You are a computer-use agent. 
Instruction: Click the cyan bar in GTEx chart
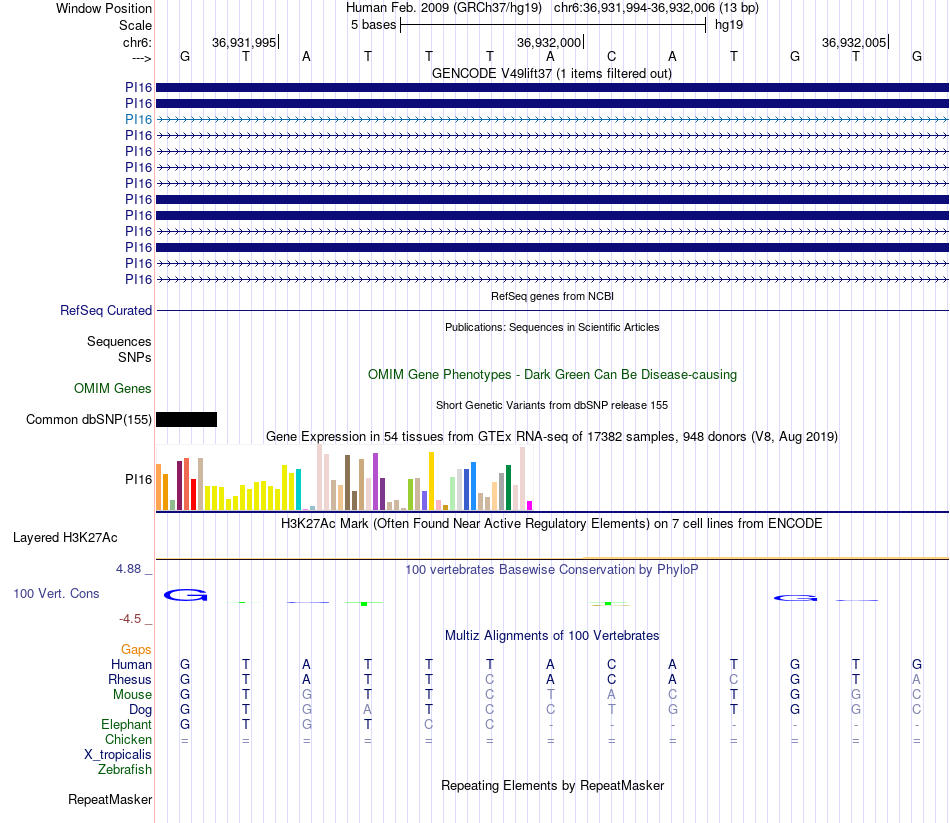click(298, 489)
